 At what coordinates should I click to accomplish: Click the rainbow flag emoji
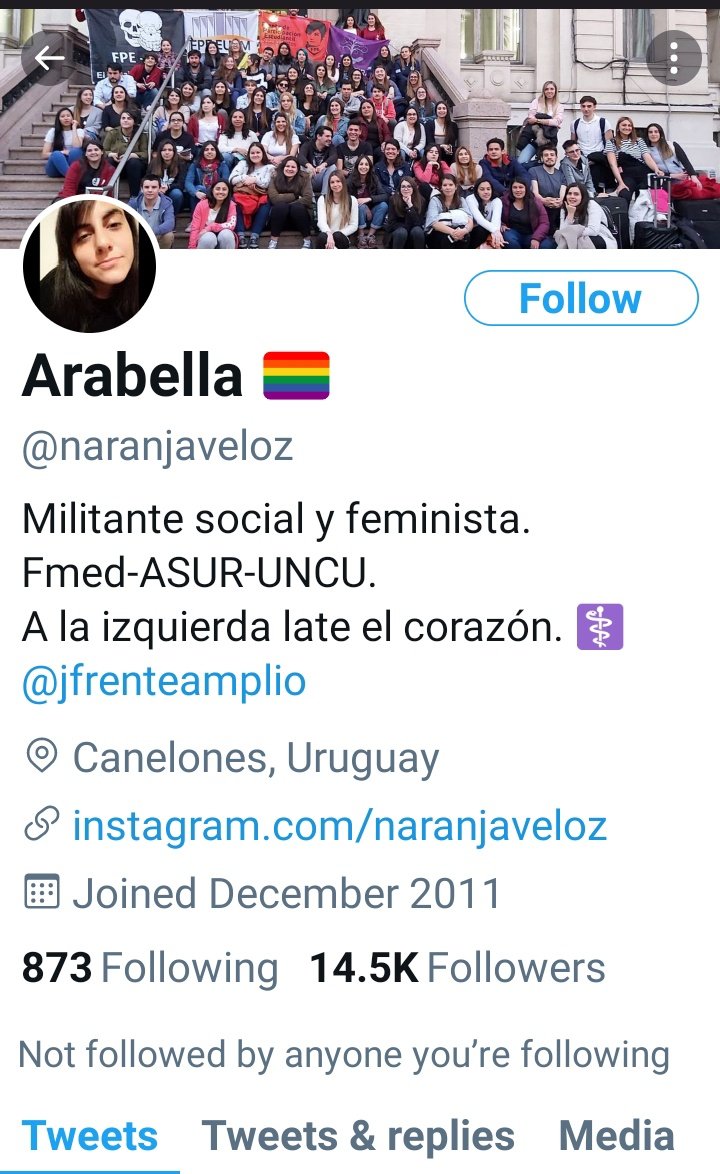pyautogui.click(x=296, y=375)
